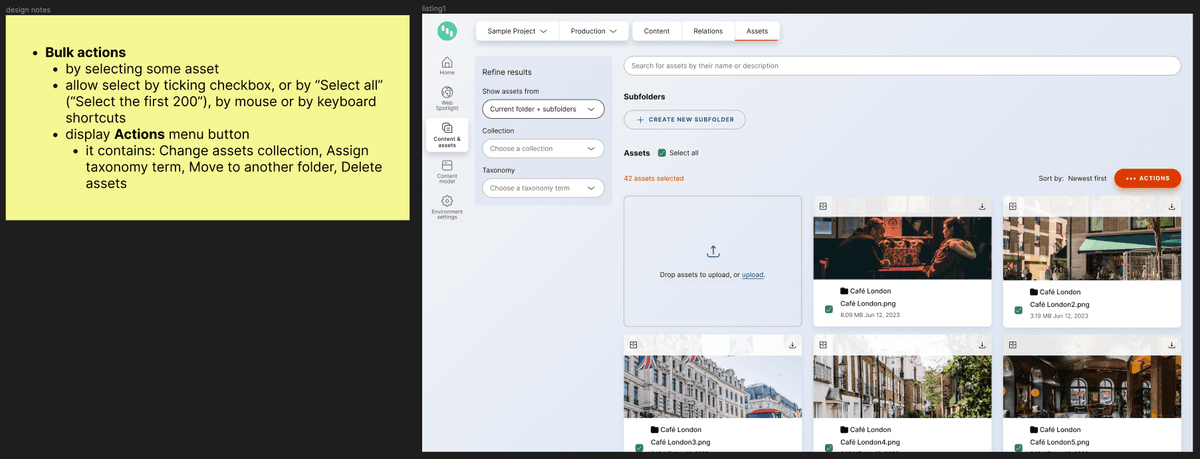Uncheck the Café London2.png checkbox
The height and width of the screenshot is (459, 1200).
point(1018,310)
